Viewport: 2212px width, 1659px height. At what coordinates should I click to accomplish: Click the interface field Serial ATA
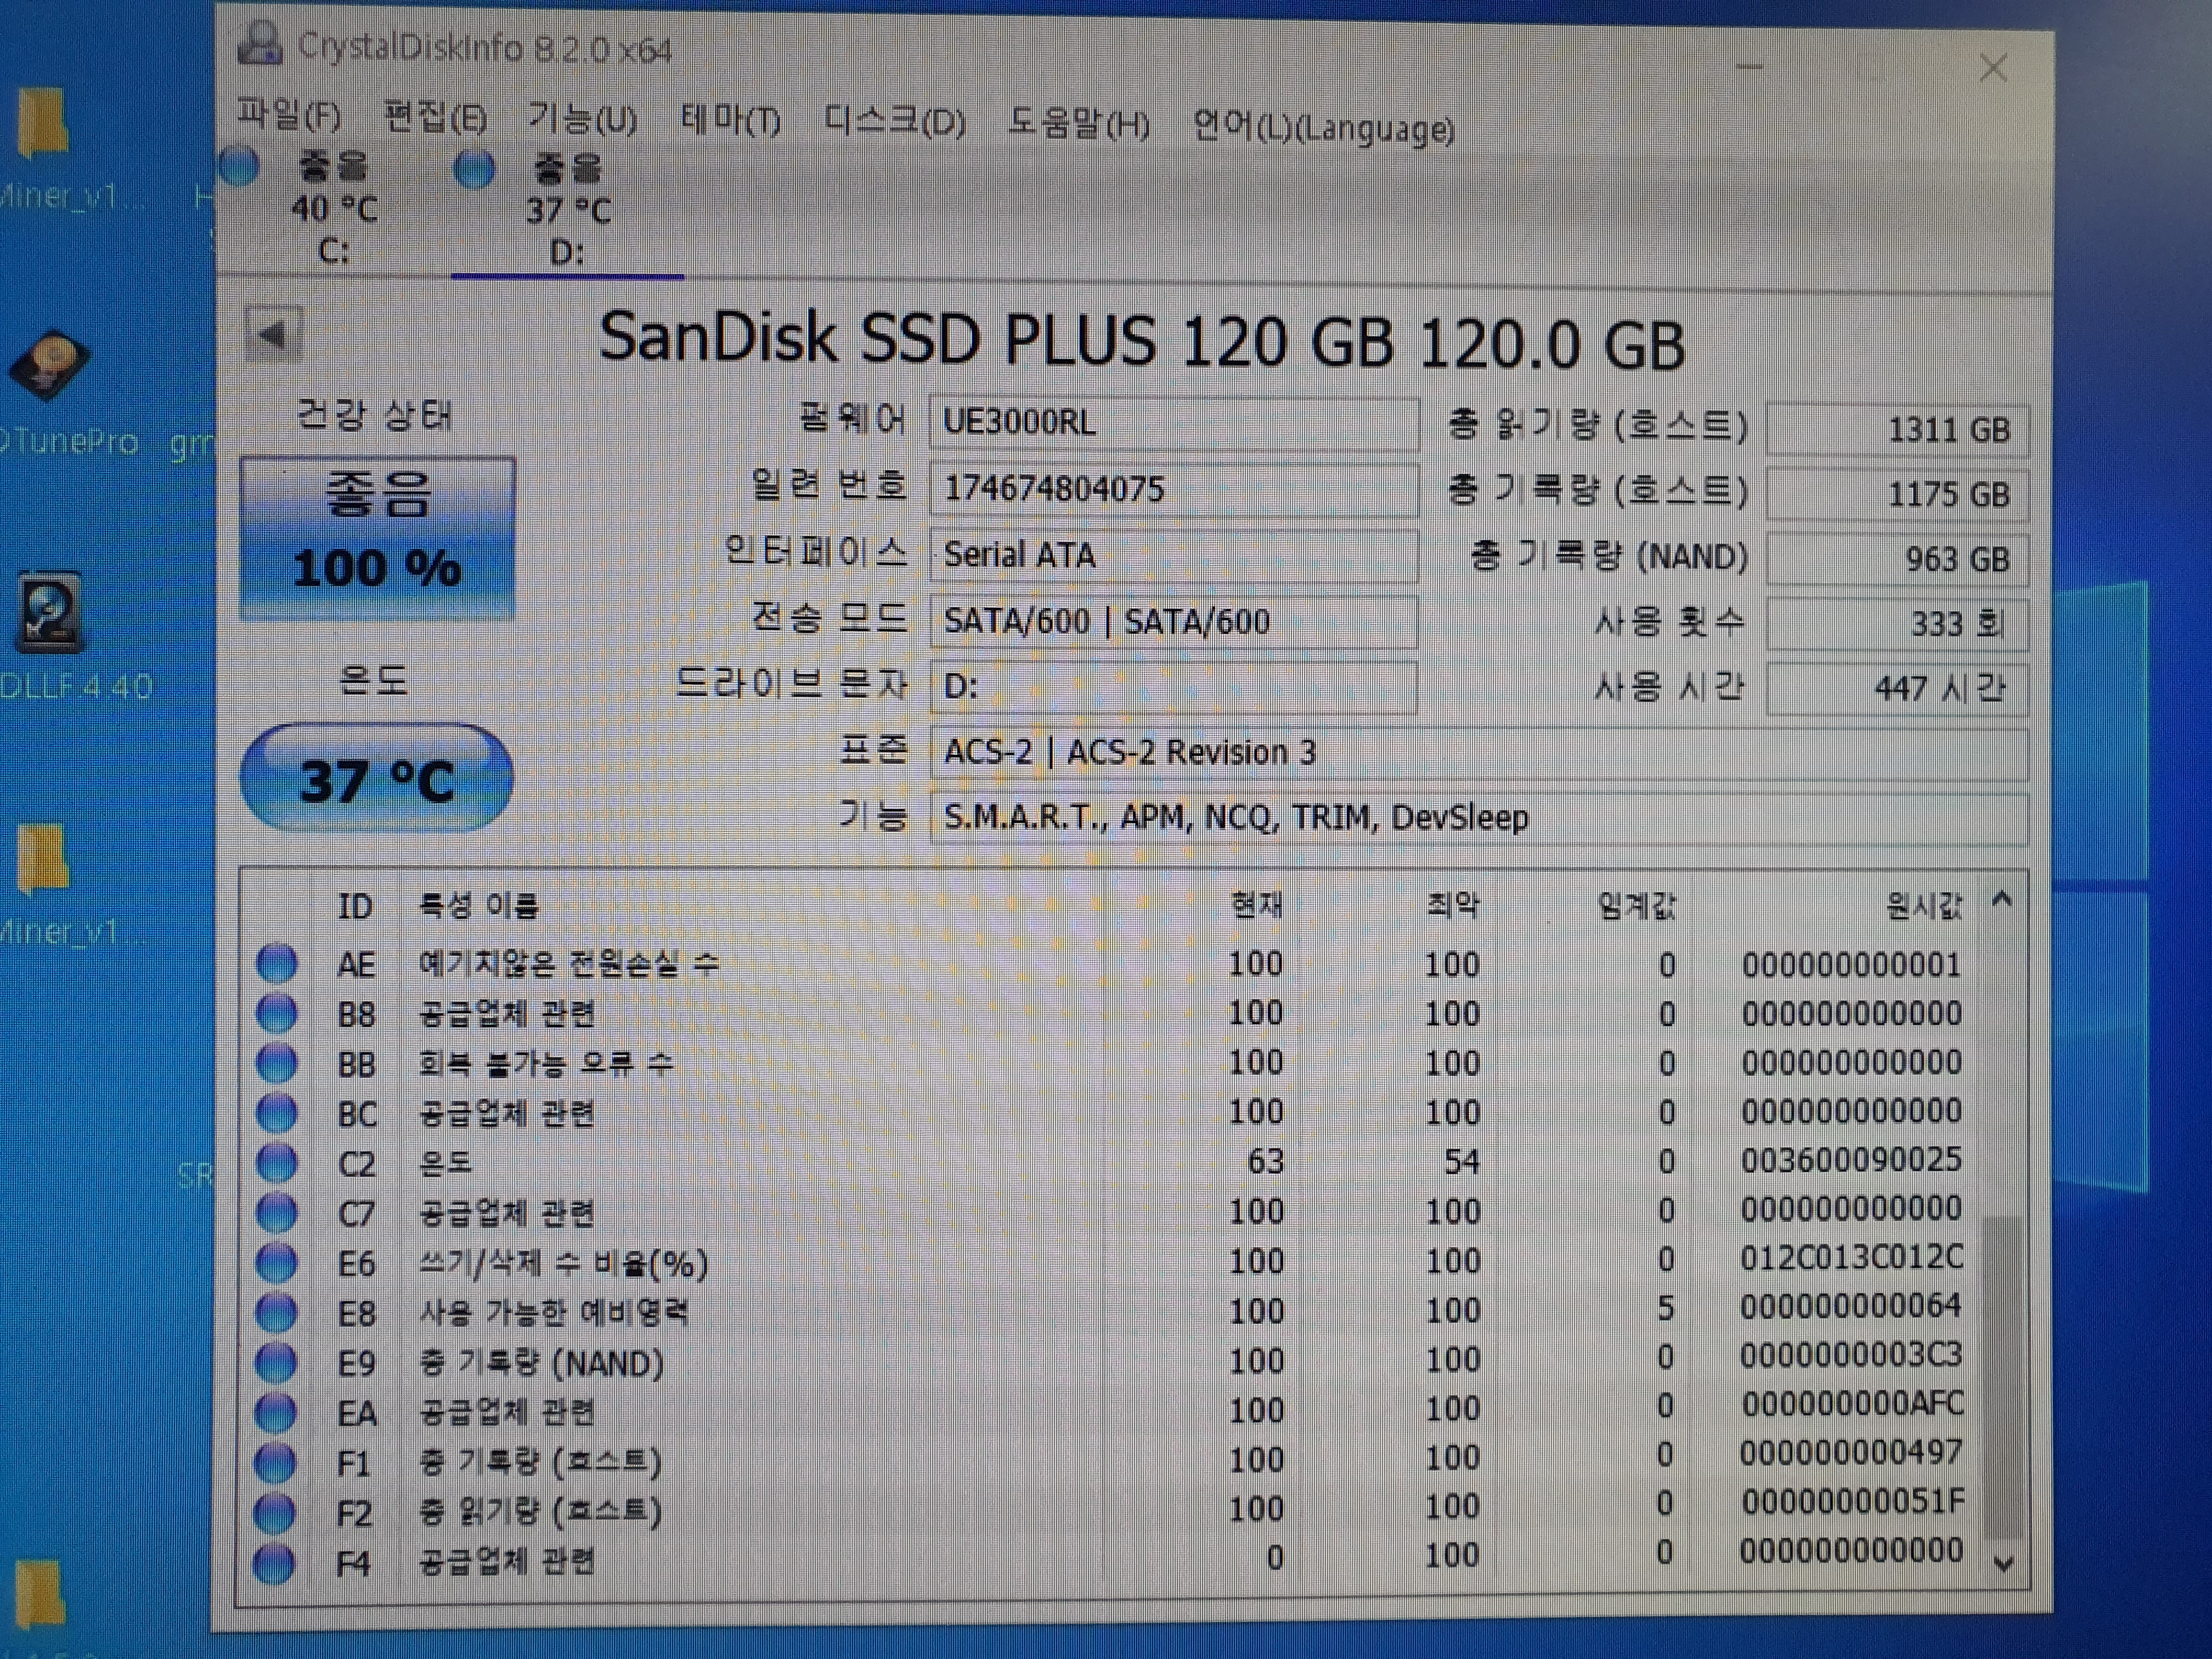pos(1173,555)
